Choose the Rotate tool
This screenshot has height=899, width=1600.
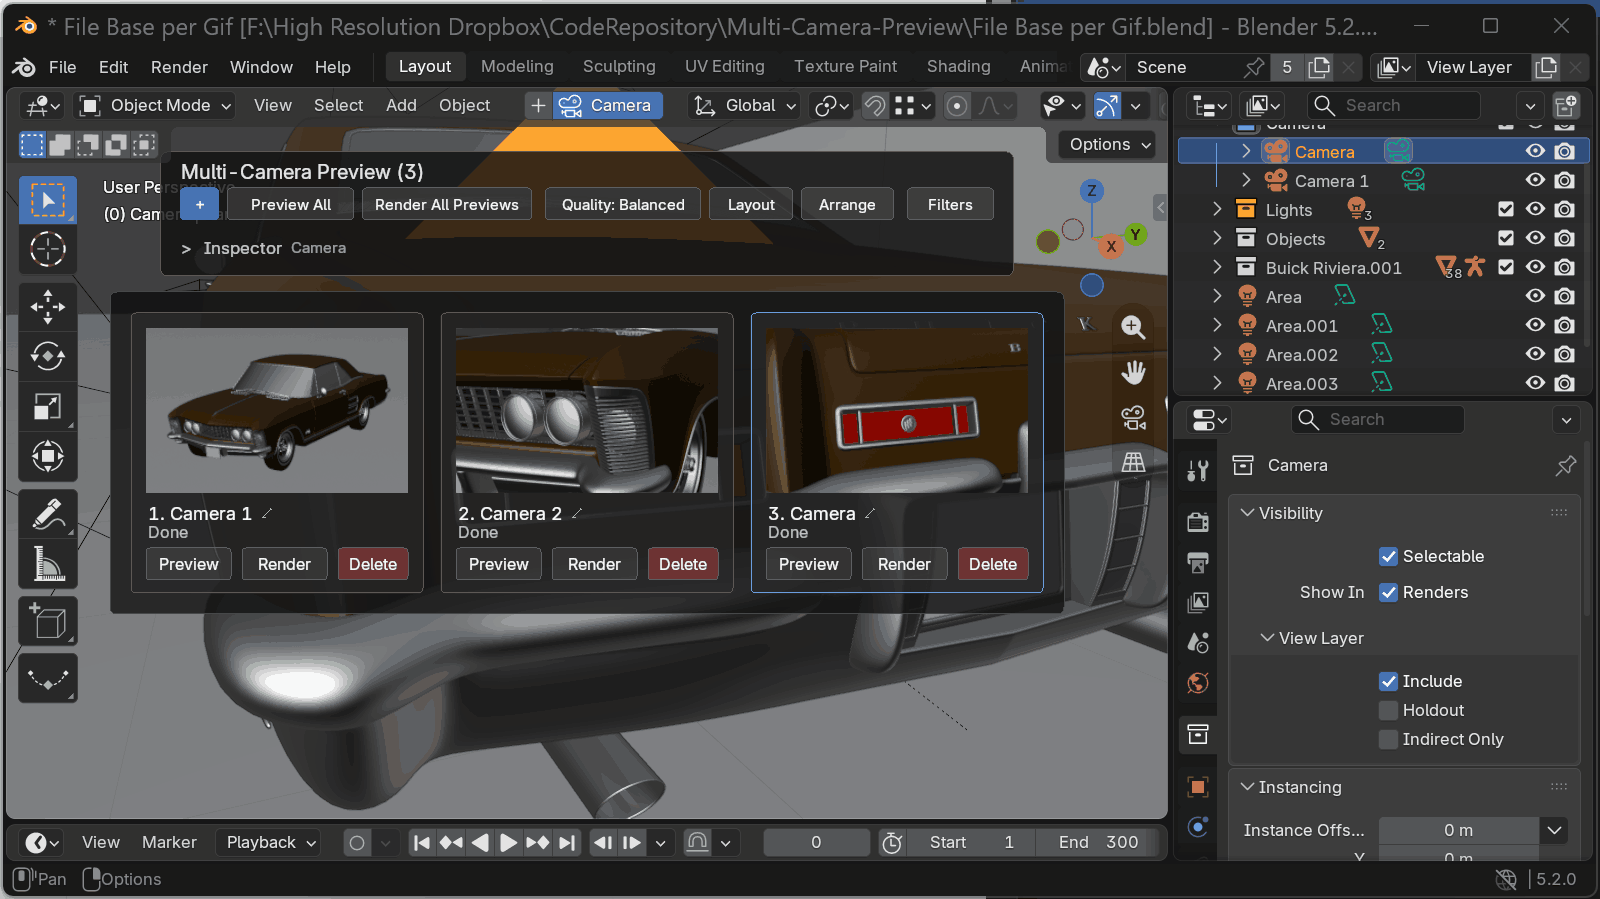pyautogui.click(x=47, y=356)
